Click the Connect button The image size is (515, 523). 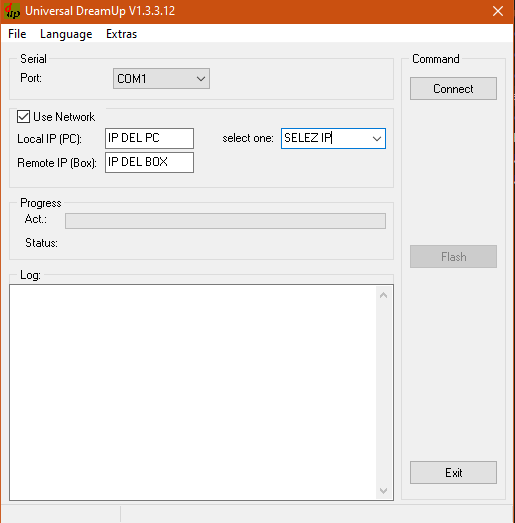pyautogui.click(x=453, y=89)
